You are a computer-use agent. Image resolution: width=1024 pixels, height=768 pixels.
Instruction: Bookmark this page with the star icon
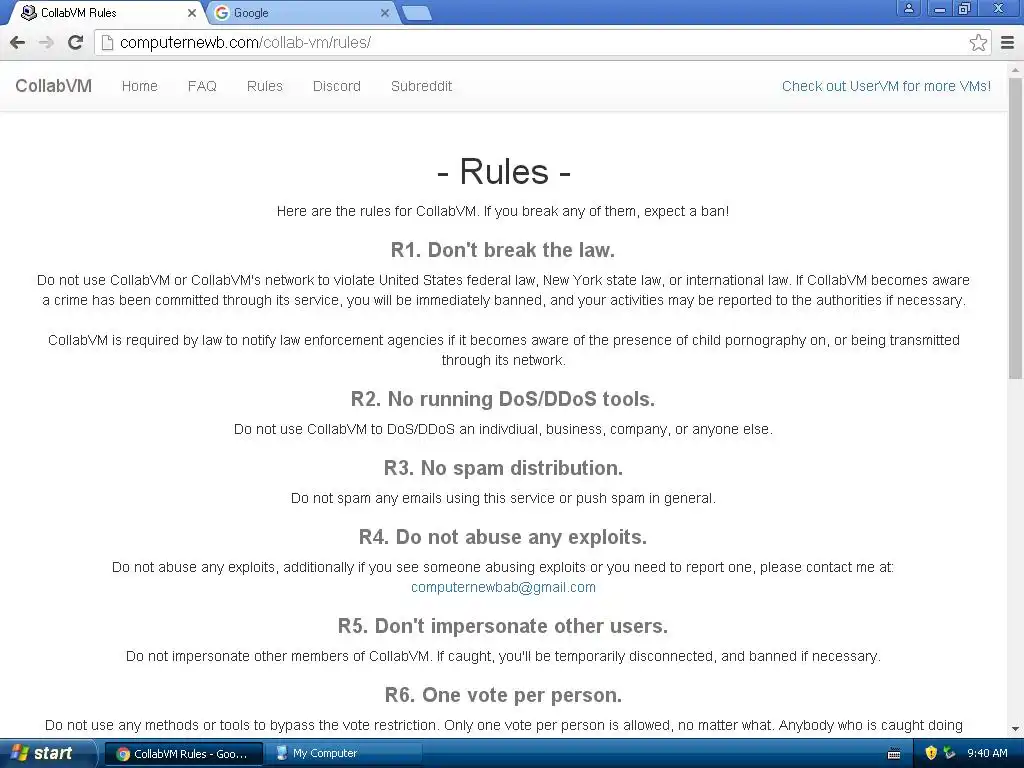(x=978, y=42)
